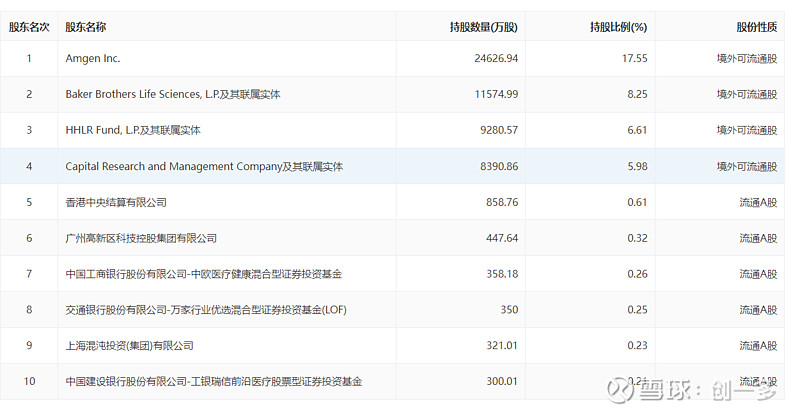Click shareholding value 321.01
800x415 pixels.
[x=502, y=346]
